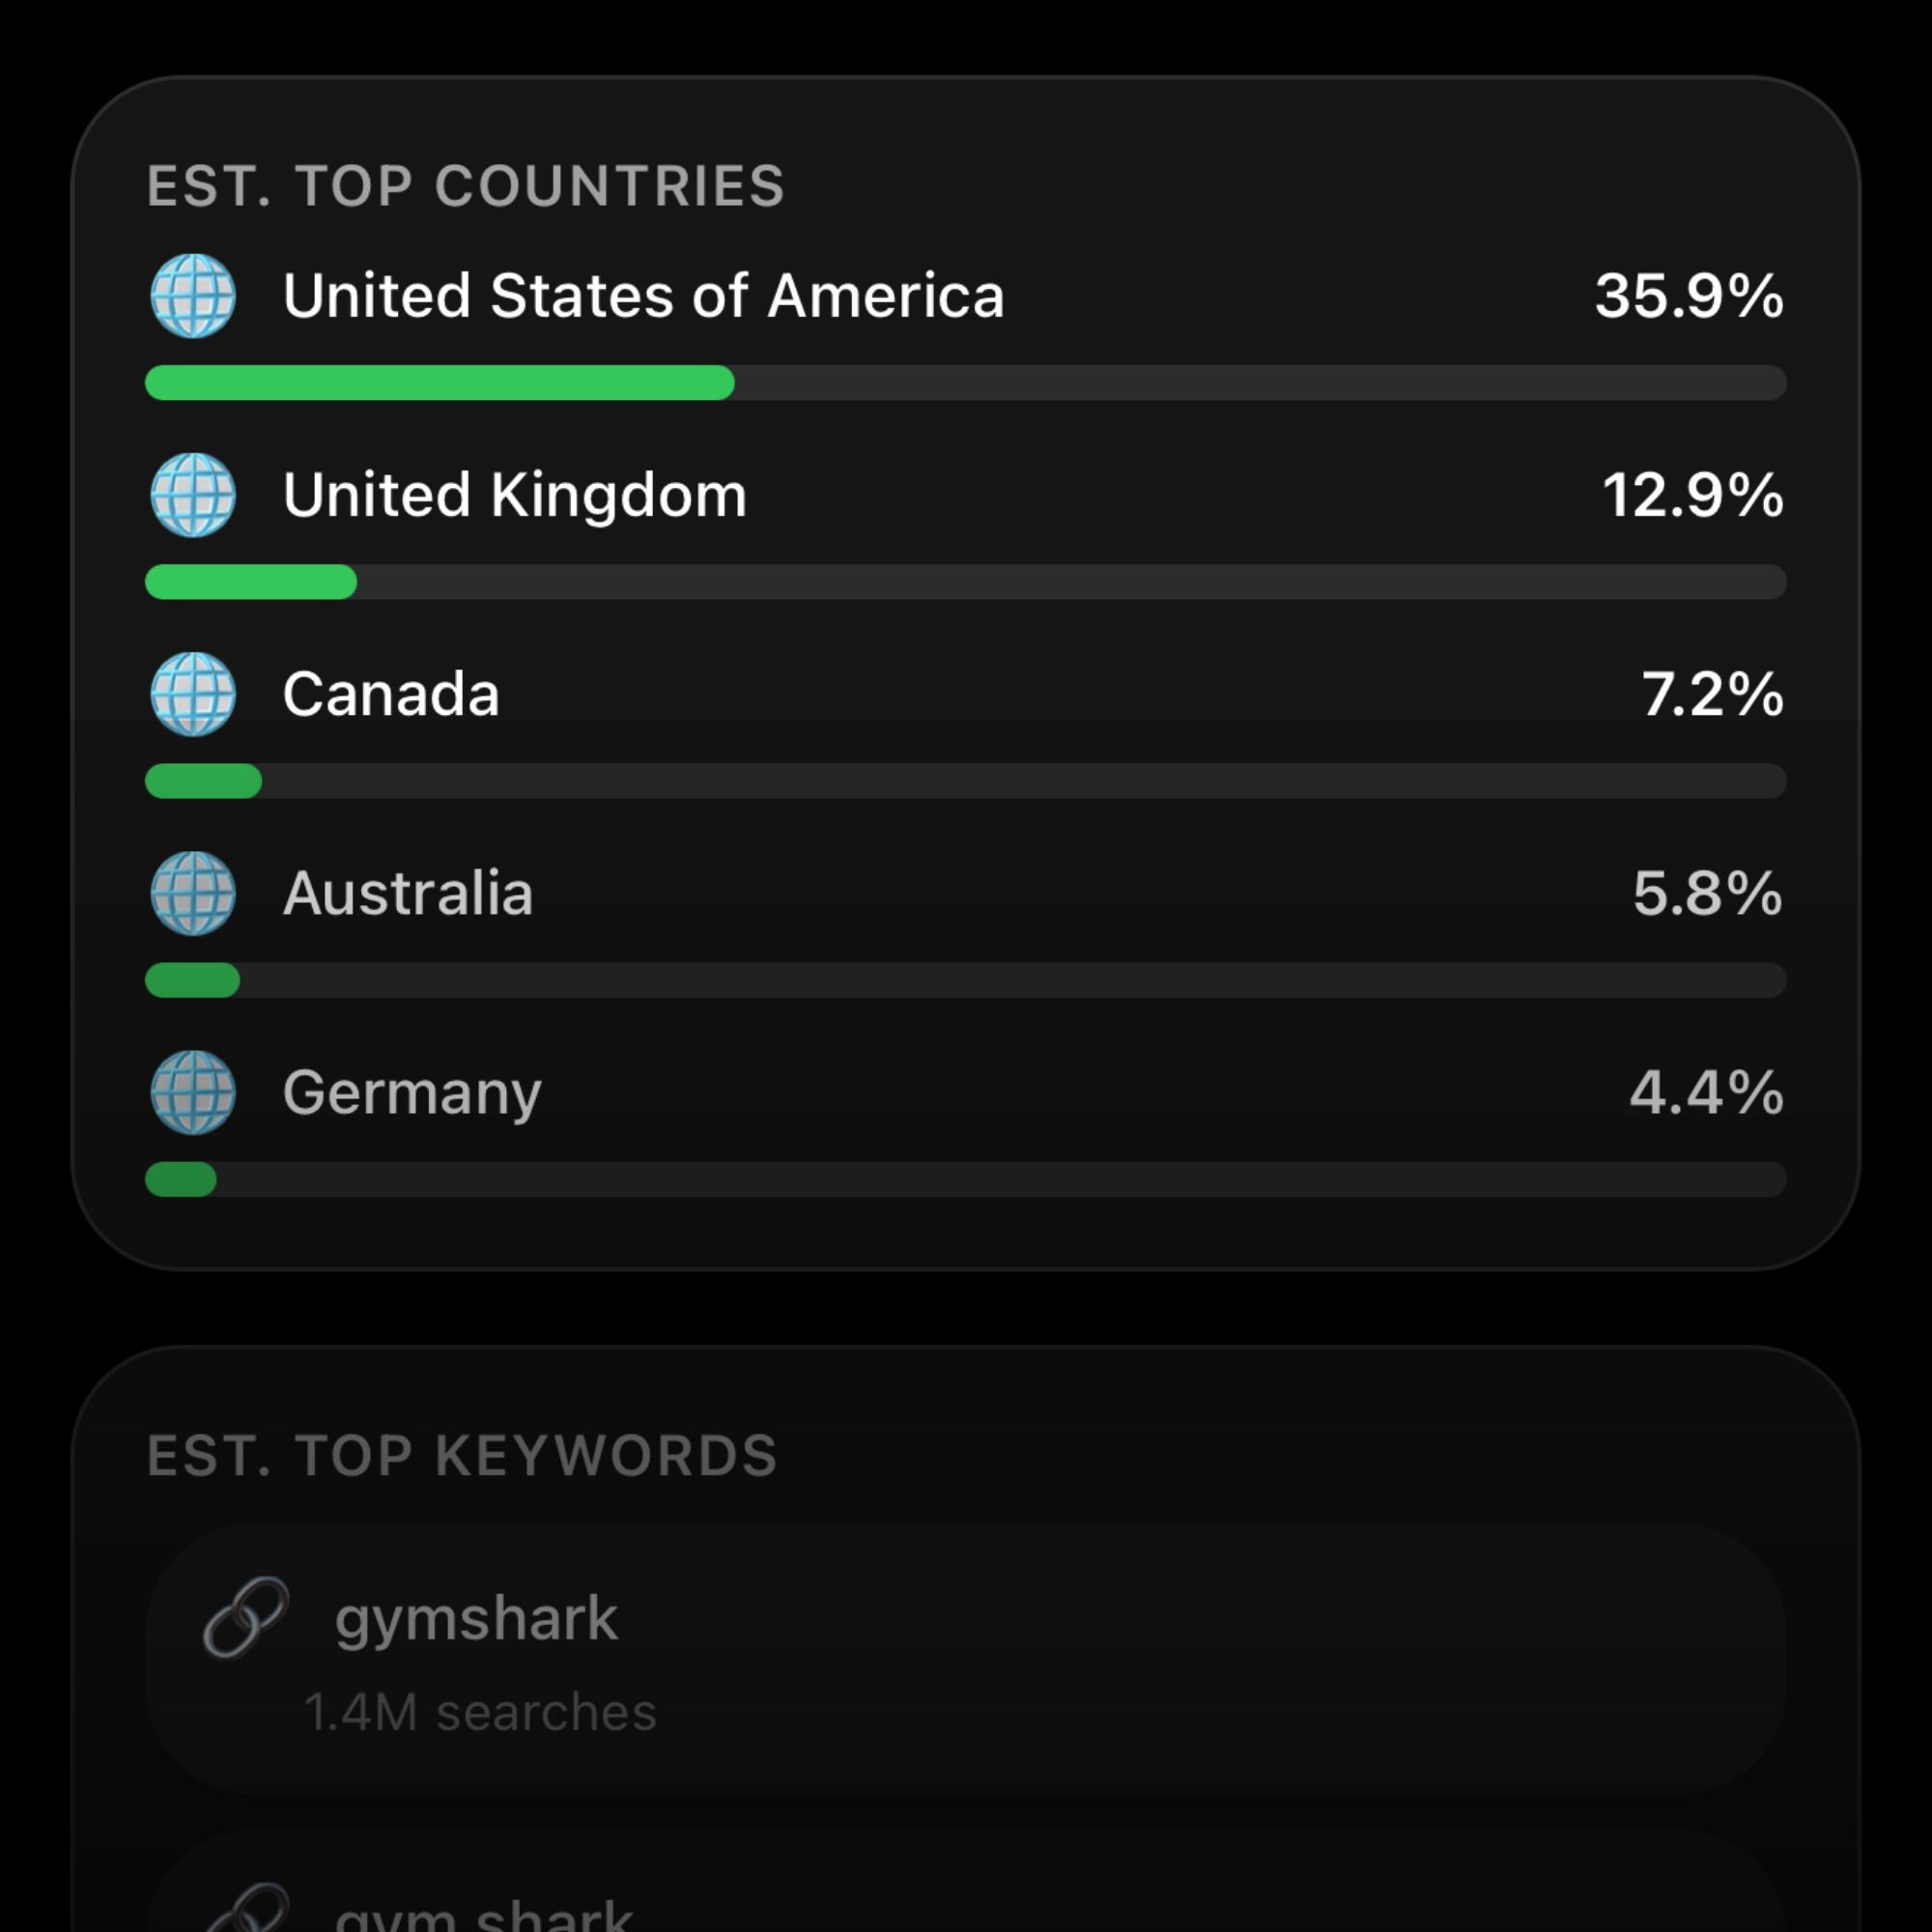Click the link icon beside gym shark keyword
The height and width of the screenshot is (1932, 1932).
pyautogui.click(x=246, y=1910)
